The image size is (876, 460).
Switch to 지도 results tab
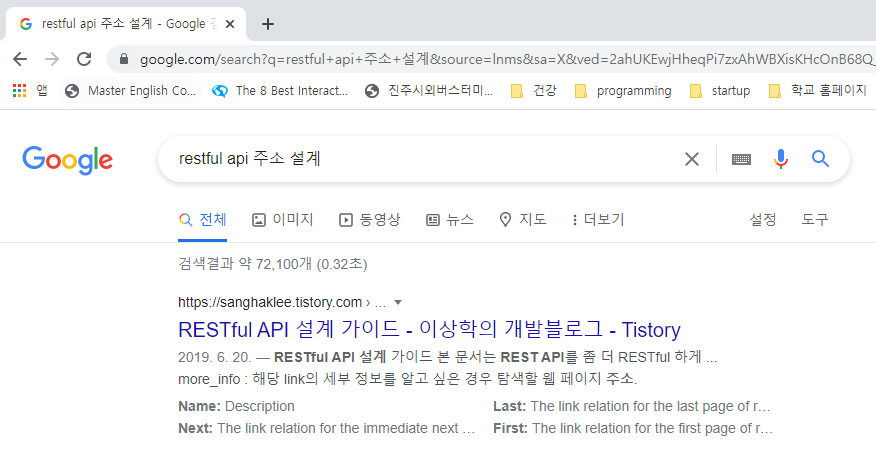pyautogui.click(x=522, y=220)
